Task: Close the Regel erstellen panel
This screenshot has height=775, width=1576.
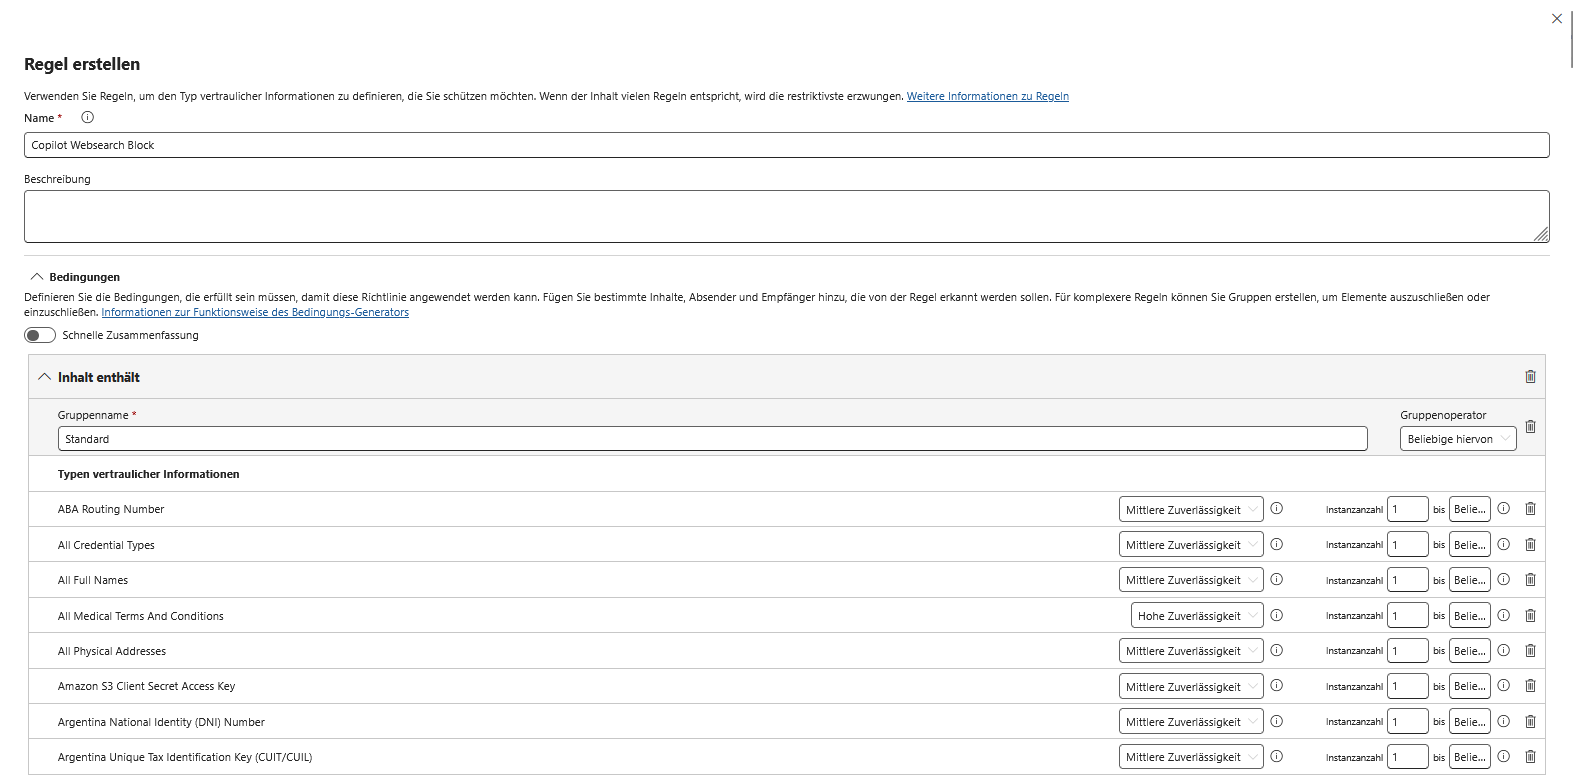Action: point(1556,19)
